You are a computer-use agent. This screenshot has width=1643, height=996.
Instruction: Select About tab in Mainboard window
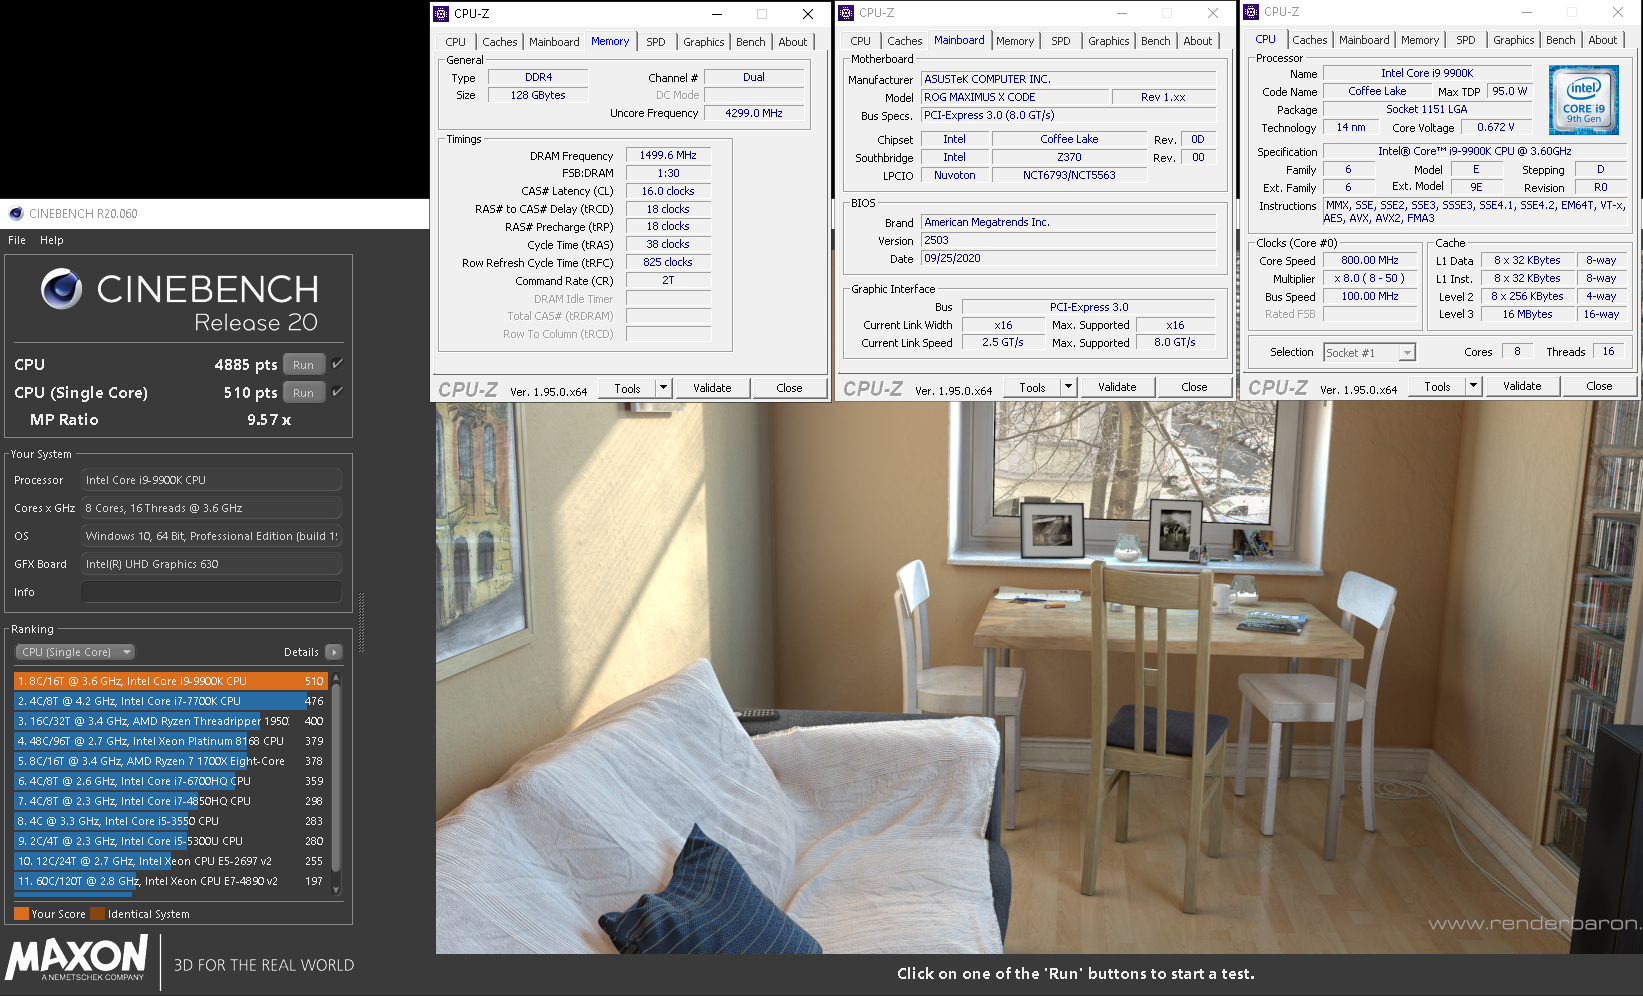pos(1198,41)
